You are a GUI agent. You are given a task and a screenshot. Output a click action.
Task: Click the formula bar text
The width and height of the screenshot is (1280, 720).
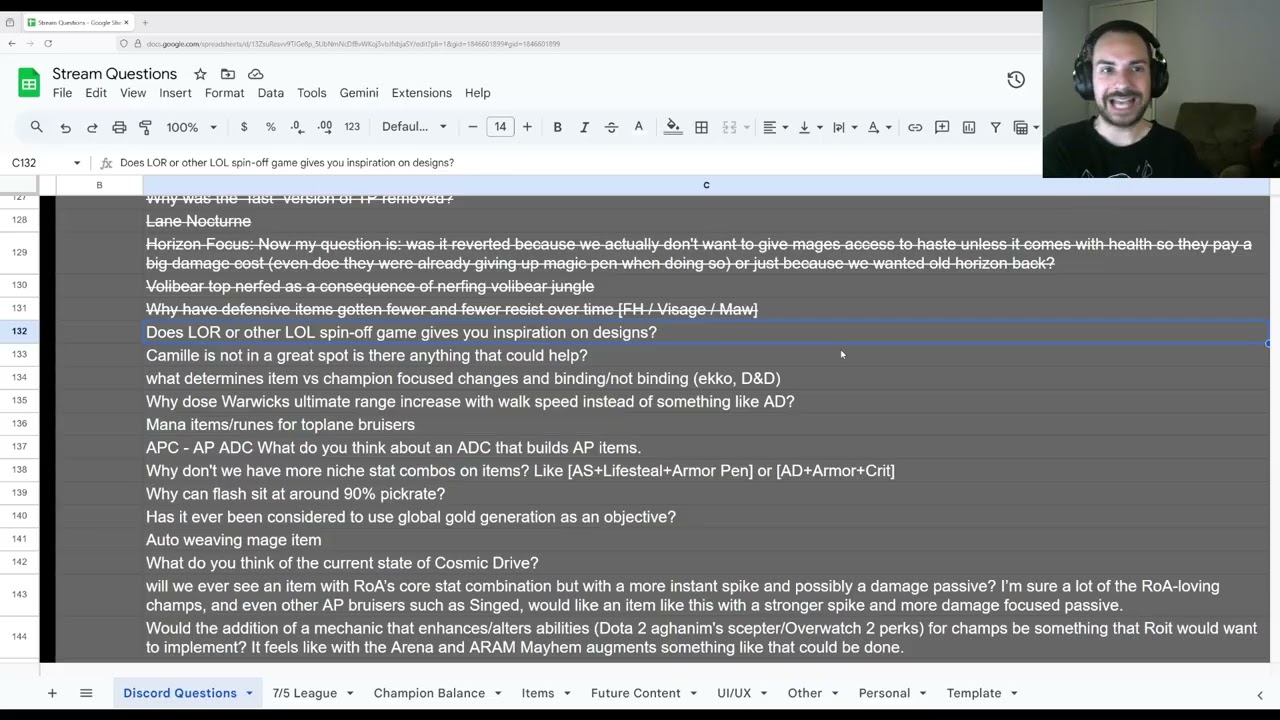pos(287,163)
